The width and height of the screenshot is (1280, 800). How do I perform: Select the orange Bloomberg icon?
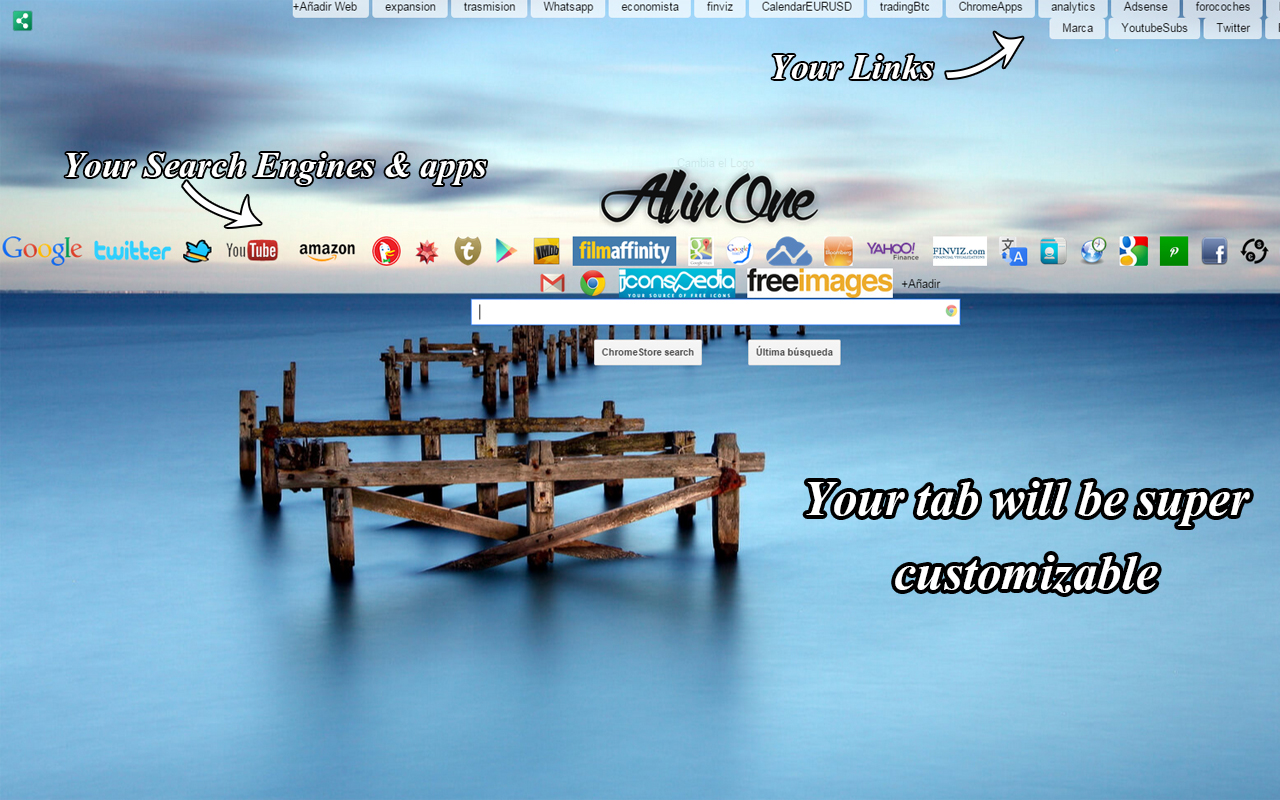(838, 251)
